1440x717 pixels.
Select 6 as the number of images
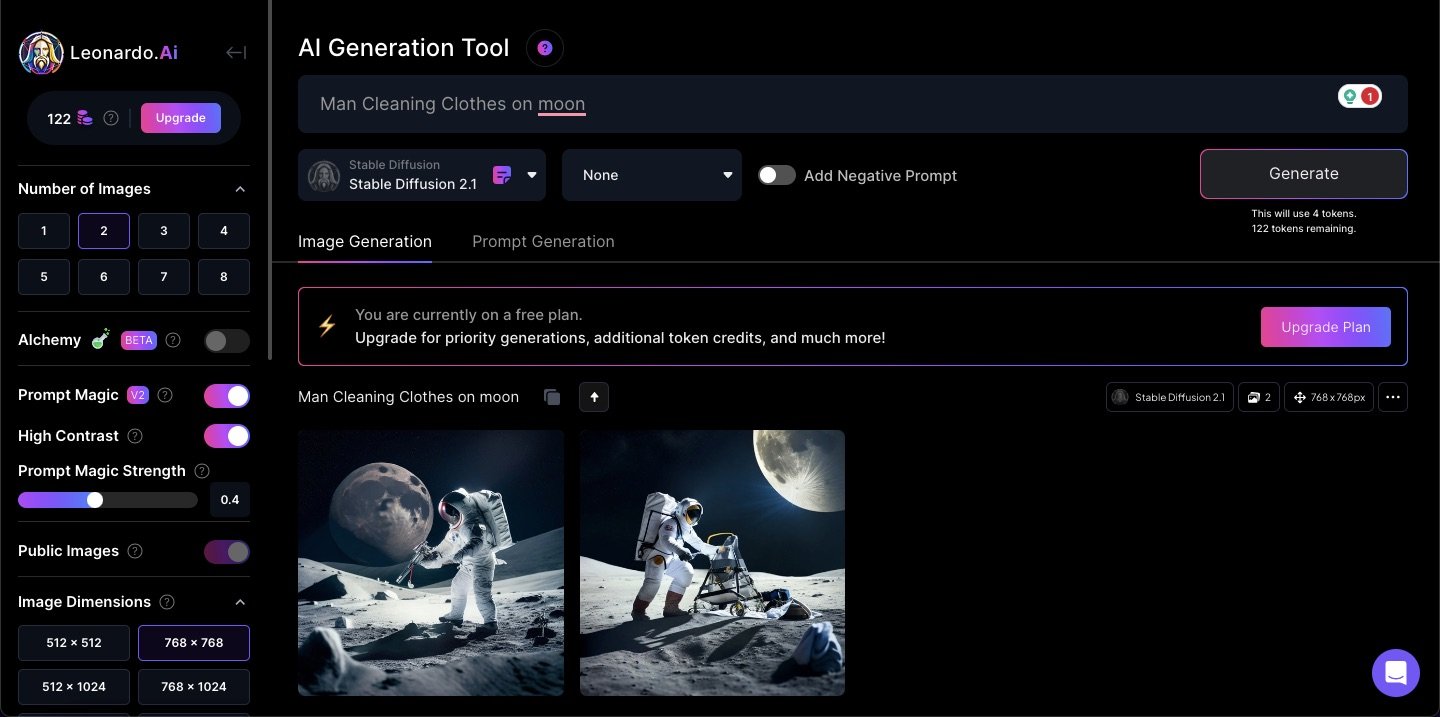coord(104,277)
